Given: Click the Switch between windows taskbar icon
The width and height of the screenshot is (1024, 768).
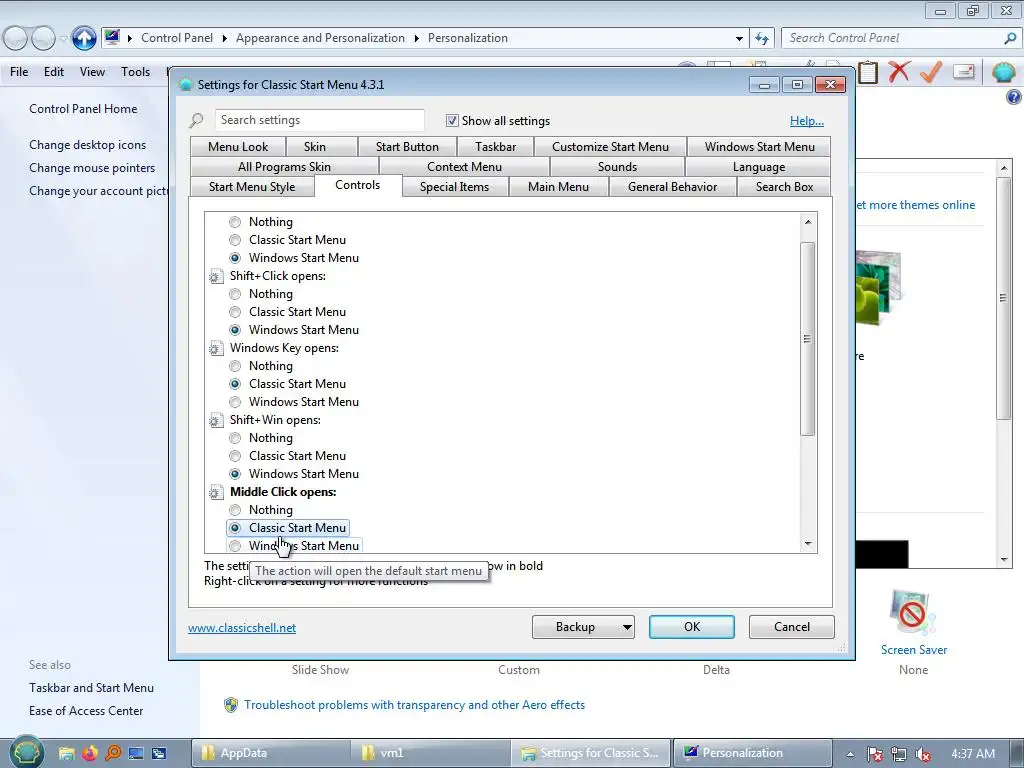Looking at the screenshot, I should tap(159, 753).
